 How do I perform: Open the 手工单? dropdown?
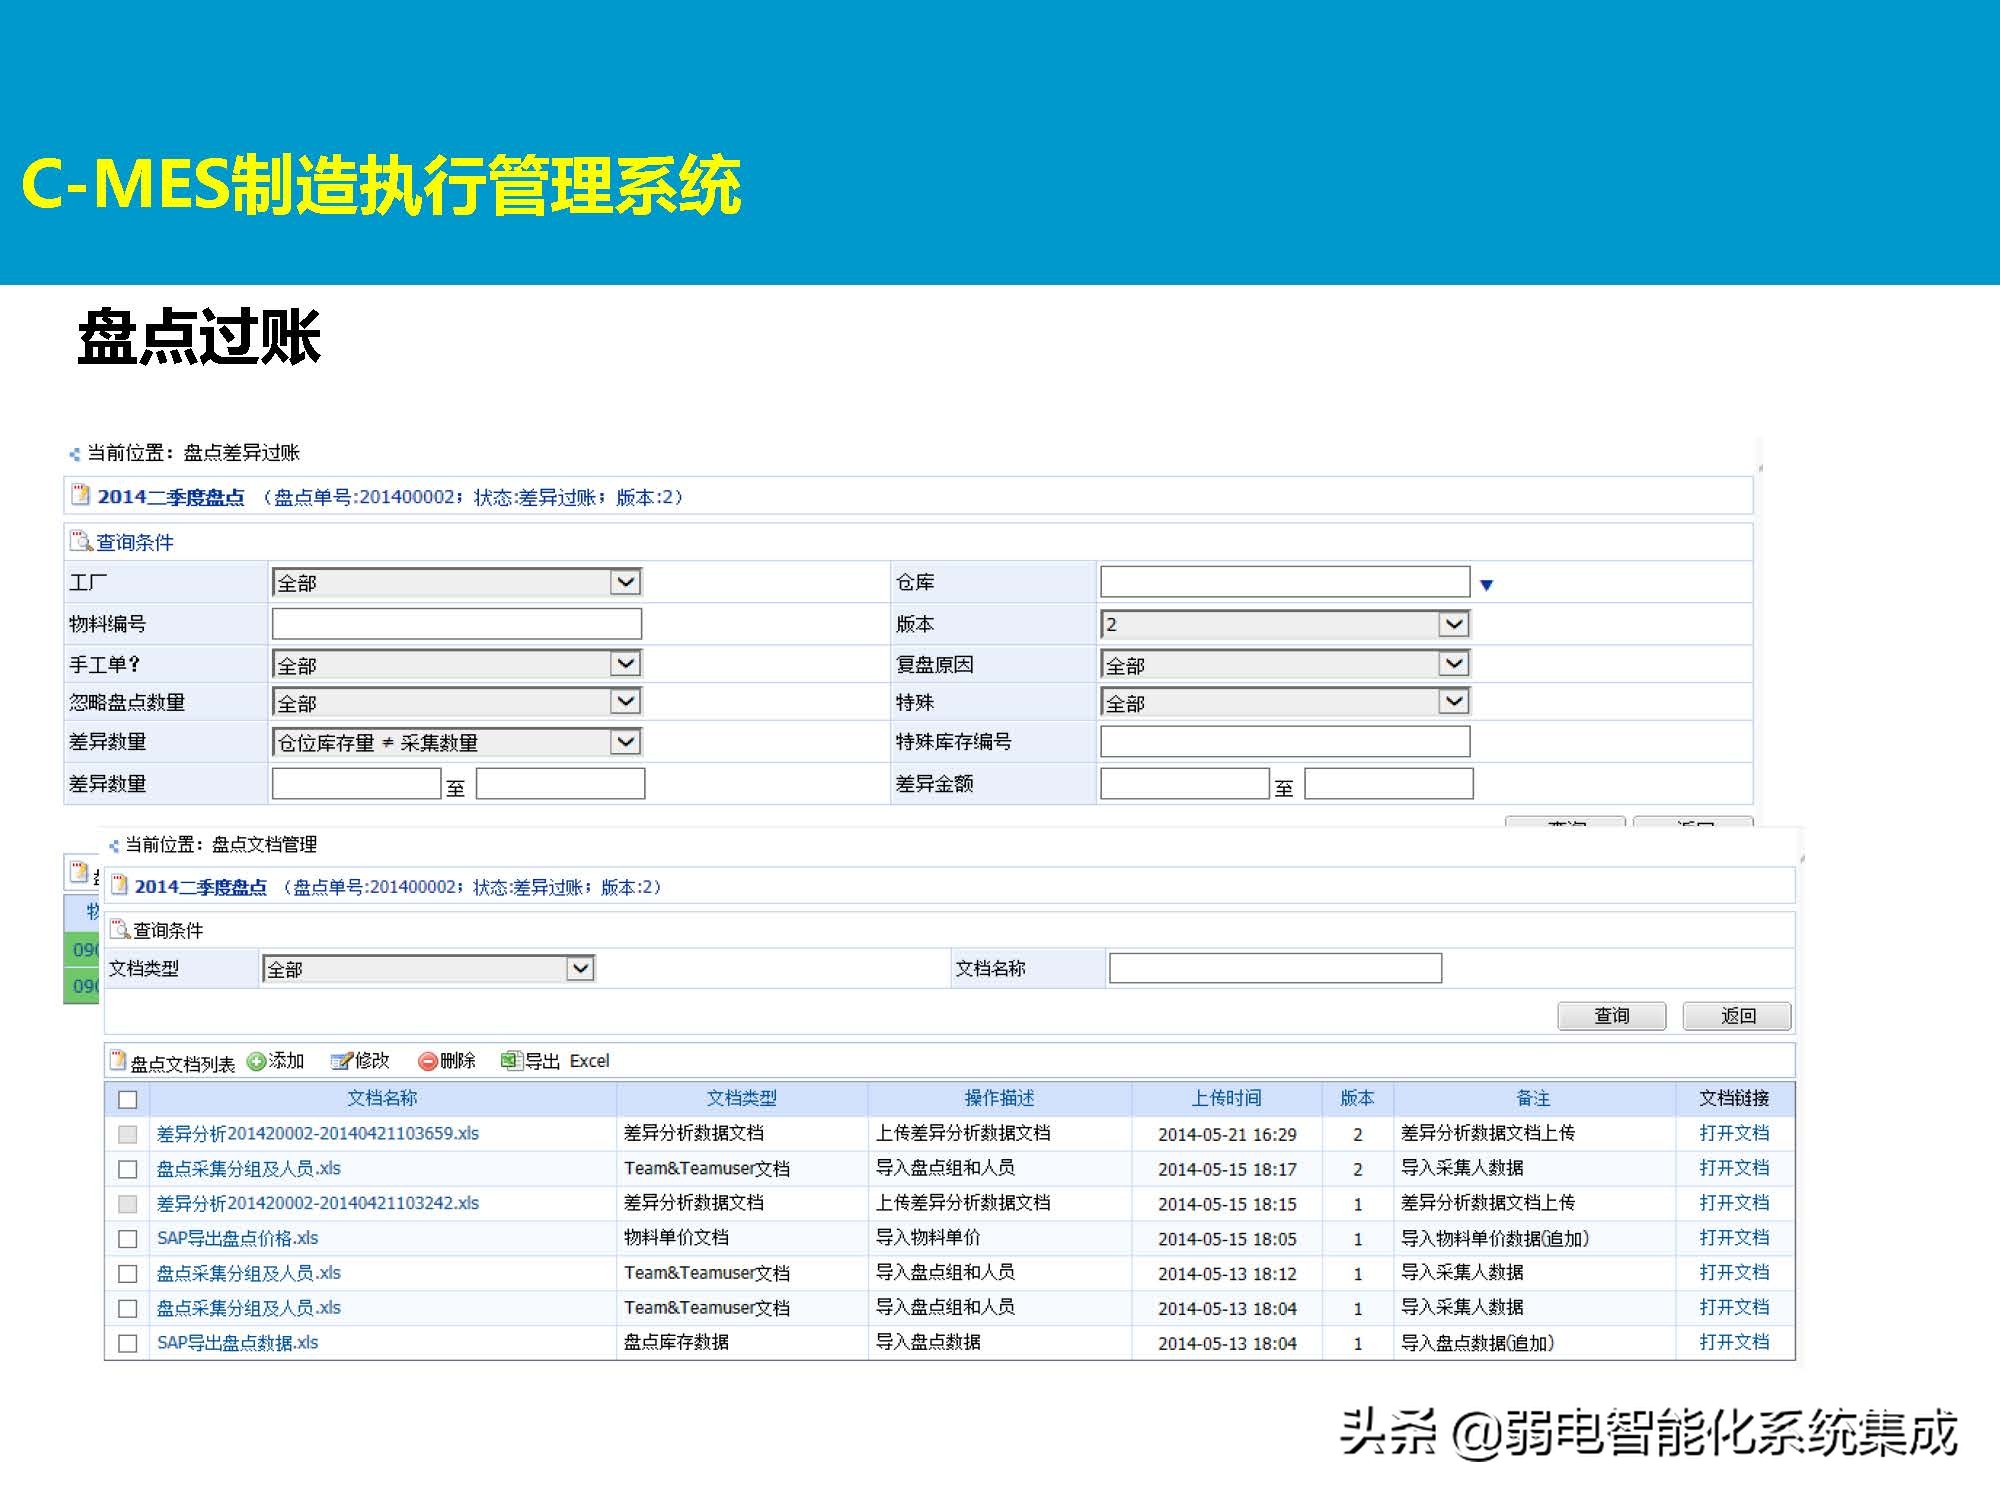click(457, 664)
